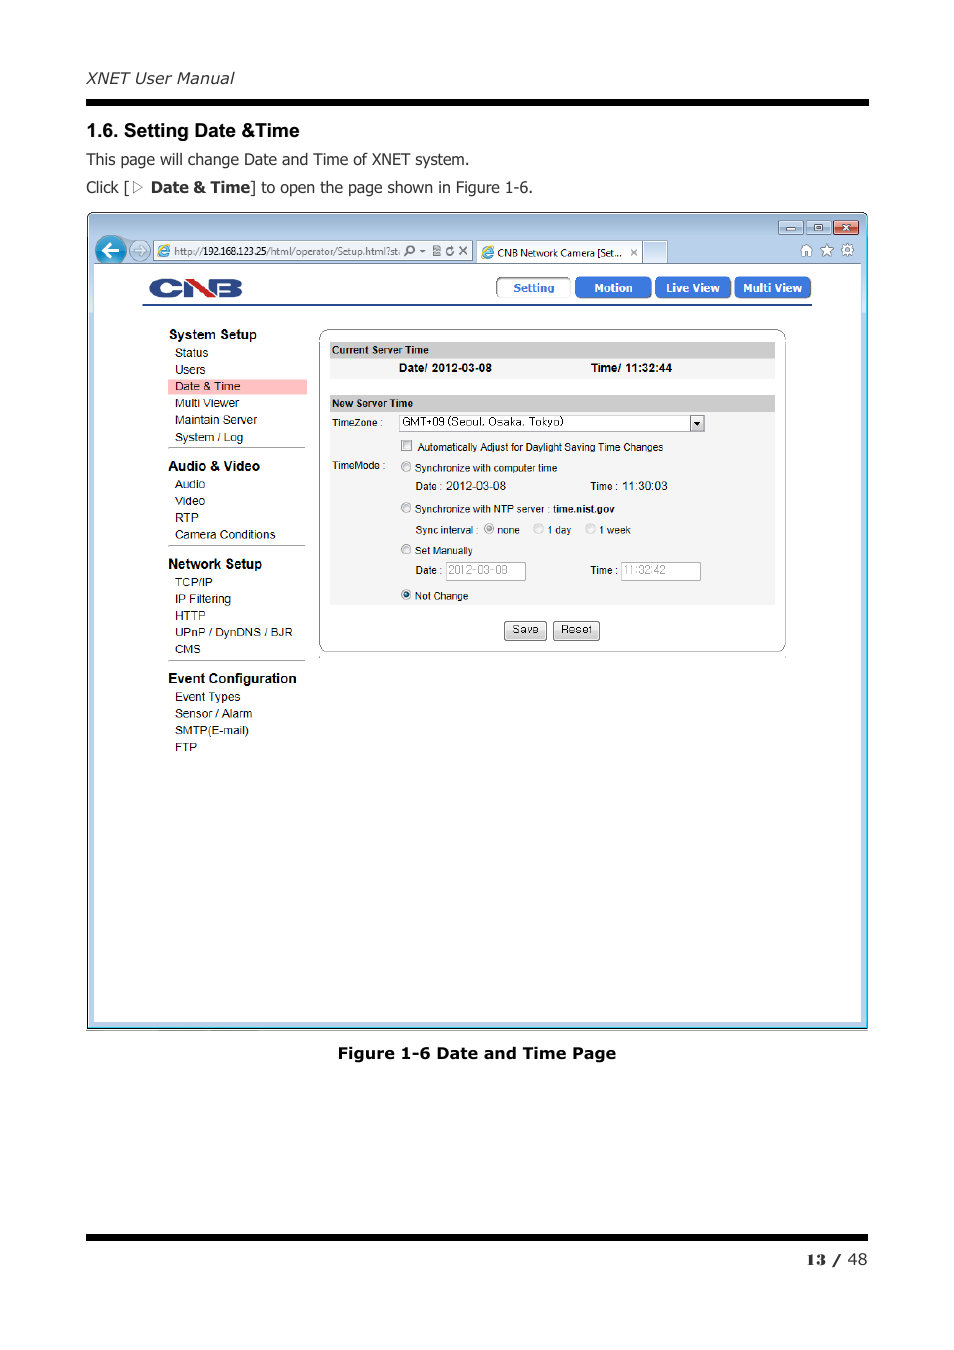
Task: Choose sync interval 1 day
Action: (539, 529)
